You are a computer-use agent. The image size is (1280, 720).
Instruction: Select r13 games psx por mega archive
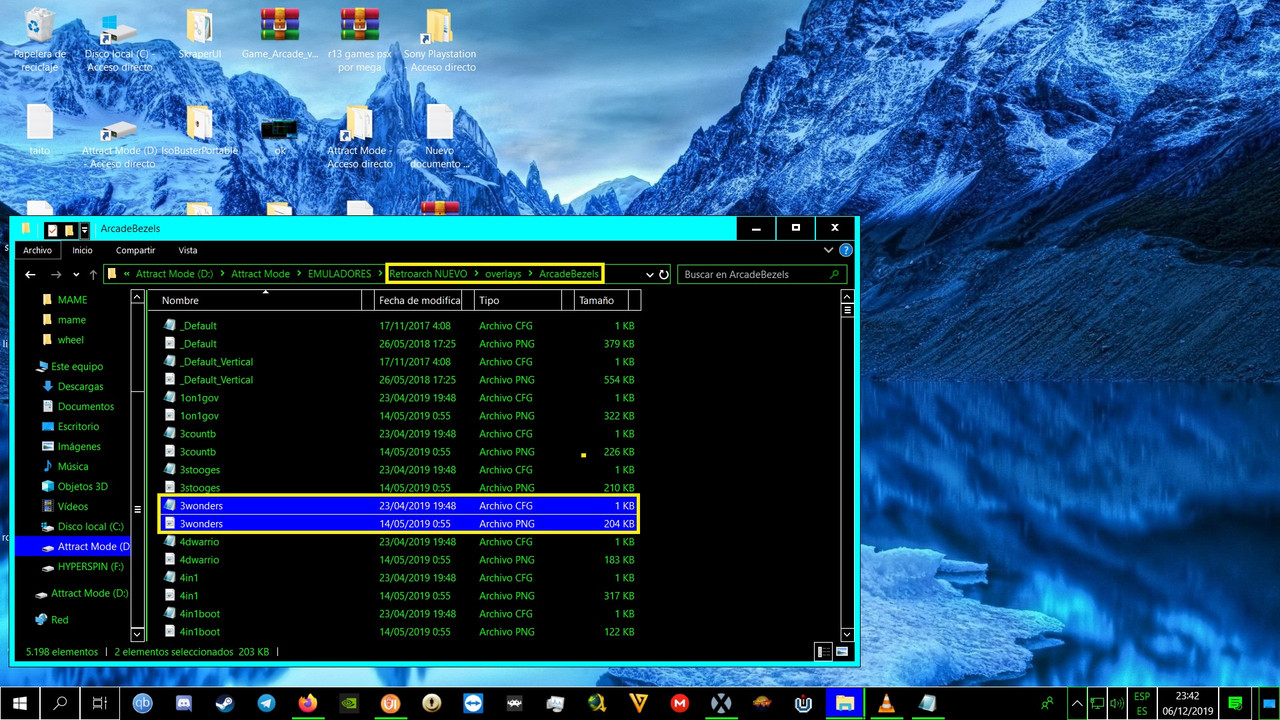pos(360,40)
